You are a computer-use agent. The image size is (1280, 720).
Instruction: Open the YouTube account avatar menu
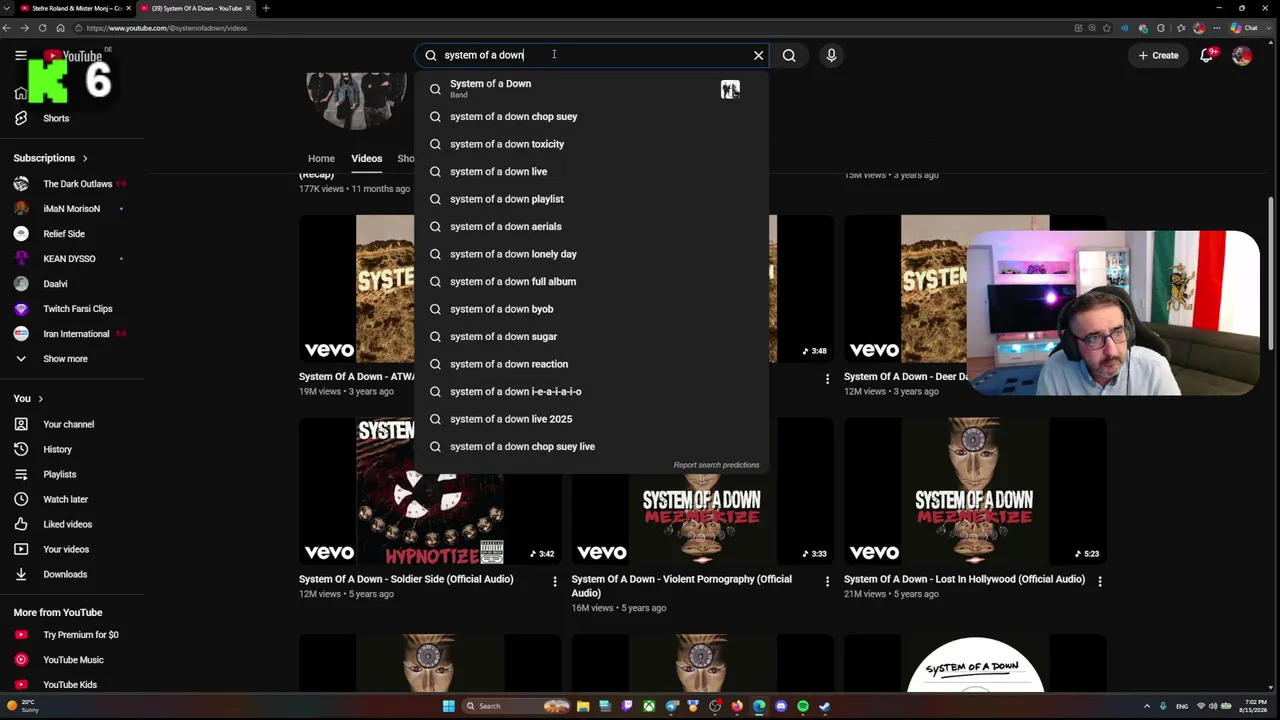coord(1241,56)
